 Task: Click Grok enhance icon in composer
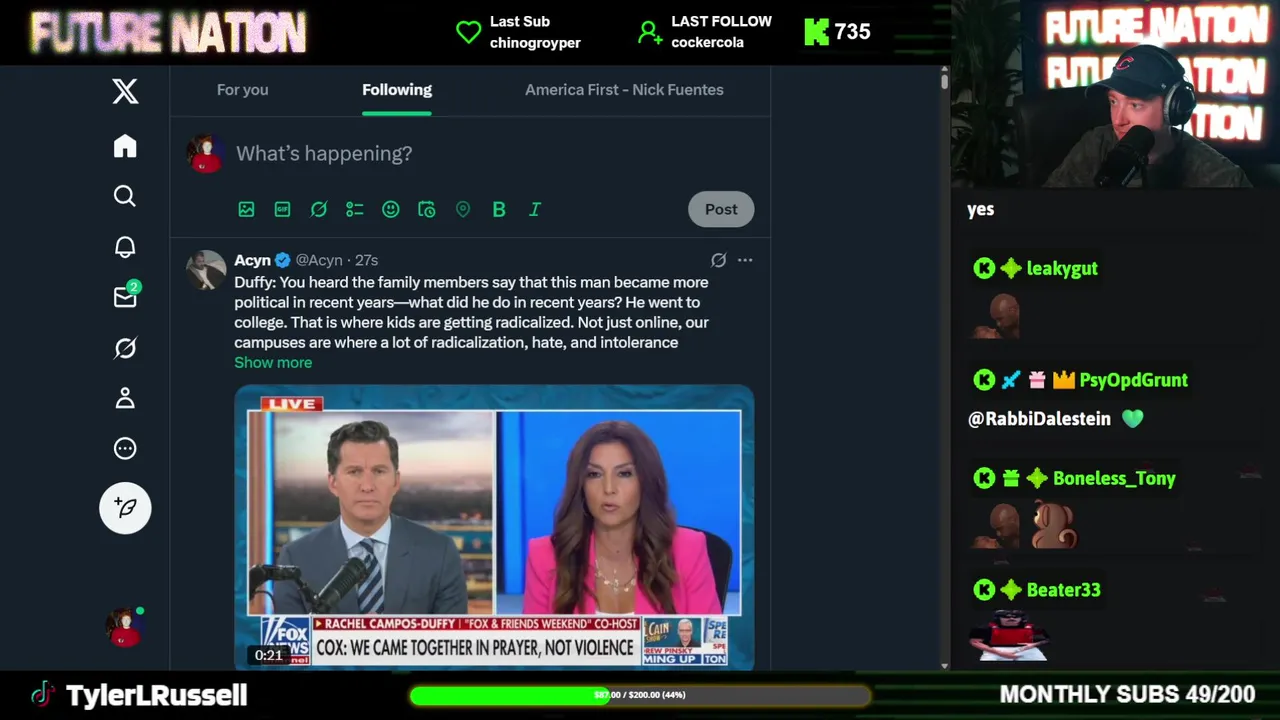tap(318, 209)
